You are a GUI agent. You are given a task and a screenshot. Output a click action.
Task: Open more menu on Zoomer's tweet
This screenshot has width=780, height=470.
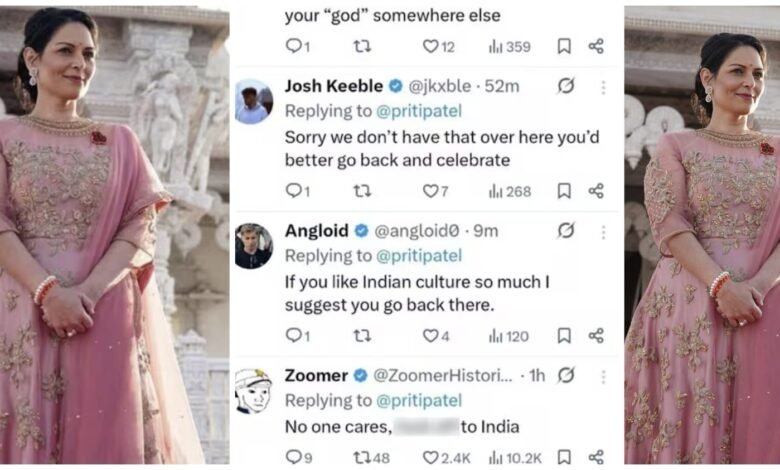[x=603, y=376]
